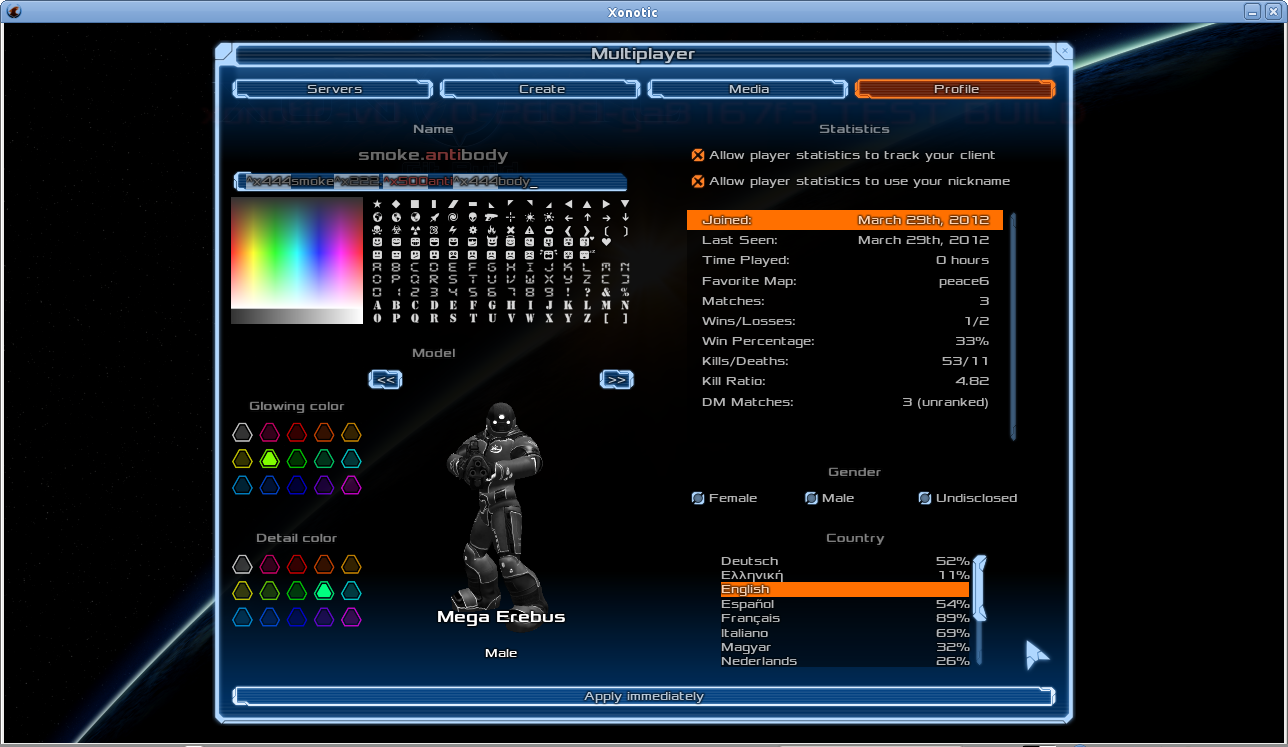Pick the rocket symbol from character grid
Image resolution: width=1288 pixels, height=747 pixels.
pyautogui.click(x=434, y=217)
